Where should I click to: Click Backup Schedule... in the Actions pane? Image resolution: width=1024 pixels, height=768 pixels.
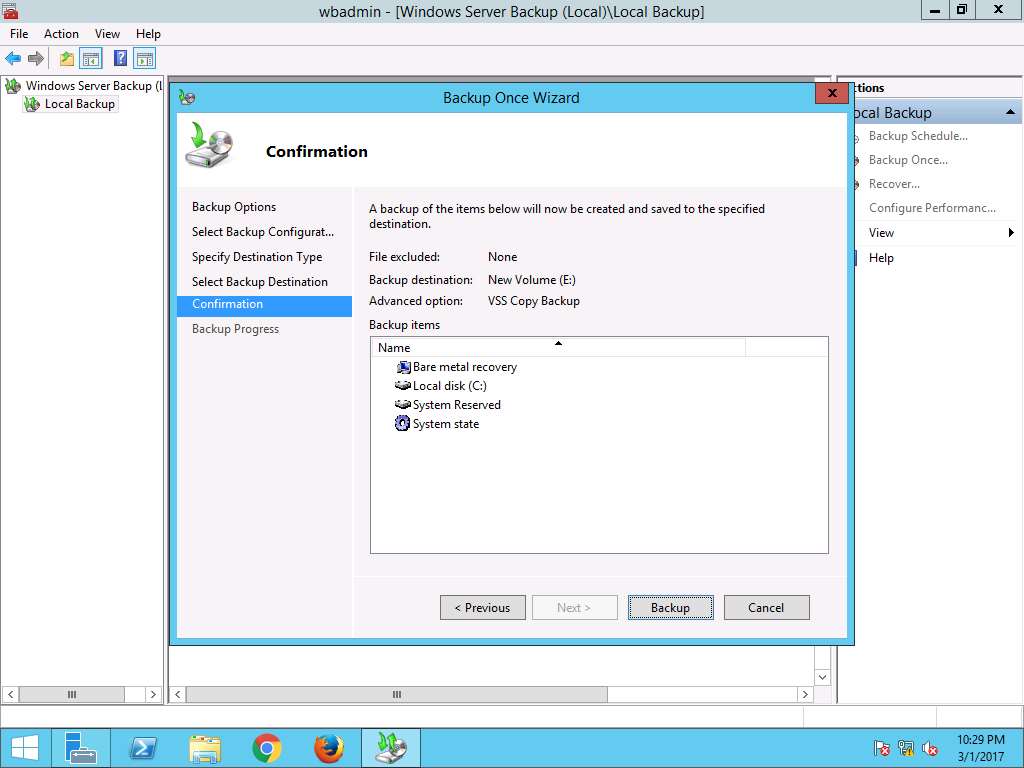918,136
